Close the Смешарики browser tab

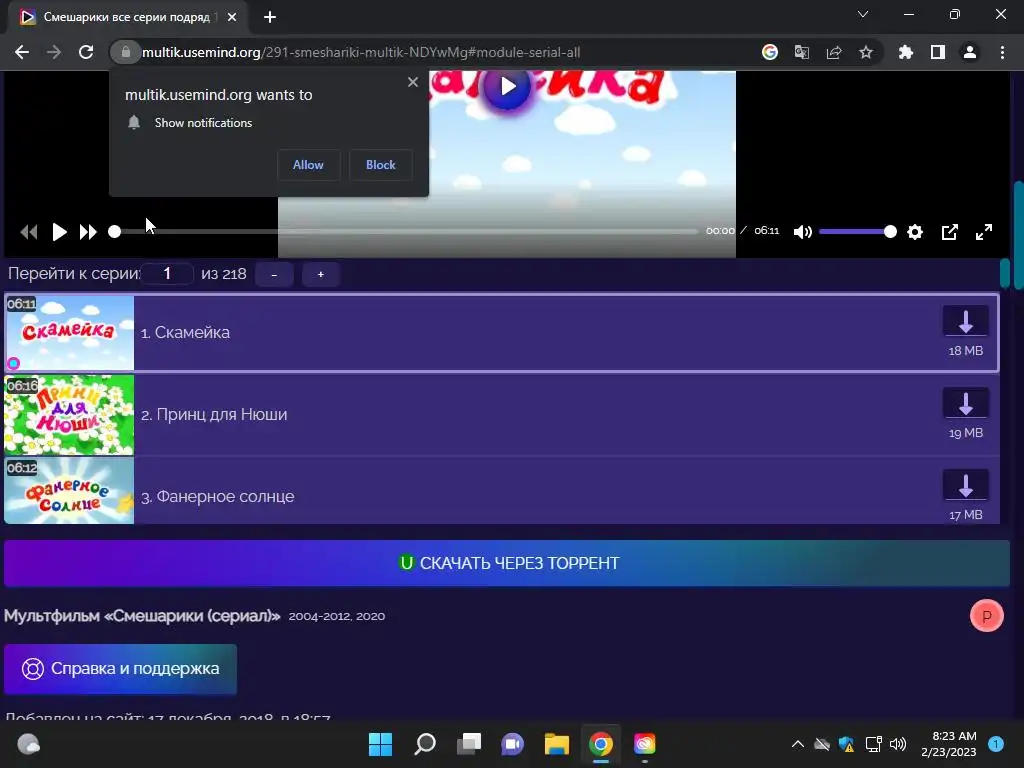click(231, 17)
